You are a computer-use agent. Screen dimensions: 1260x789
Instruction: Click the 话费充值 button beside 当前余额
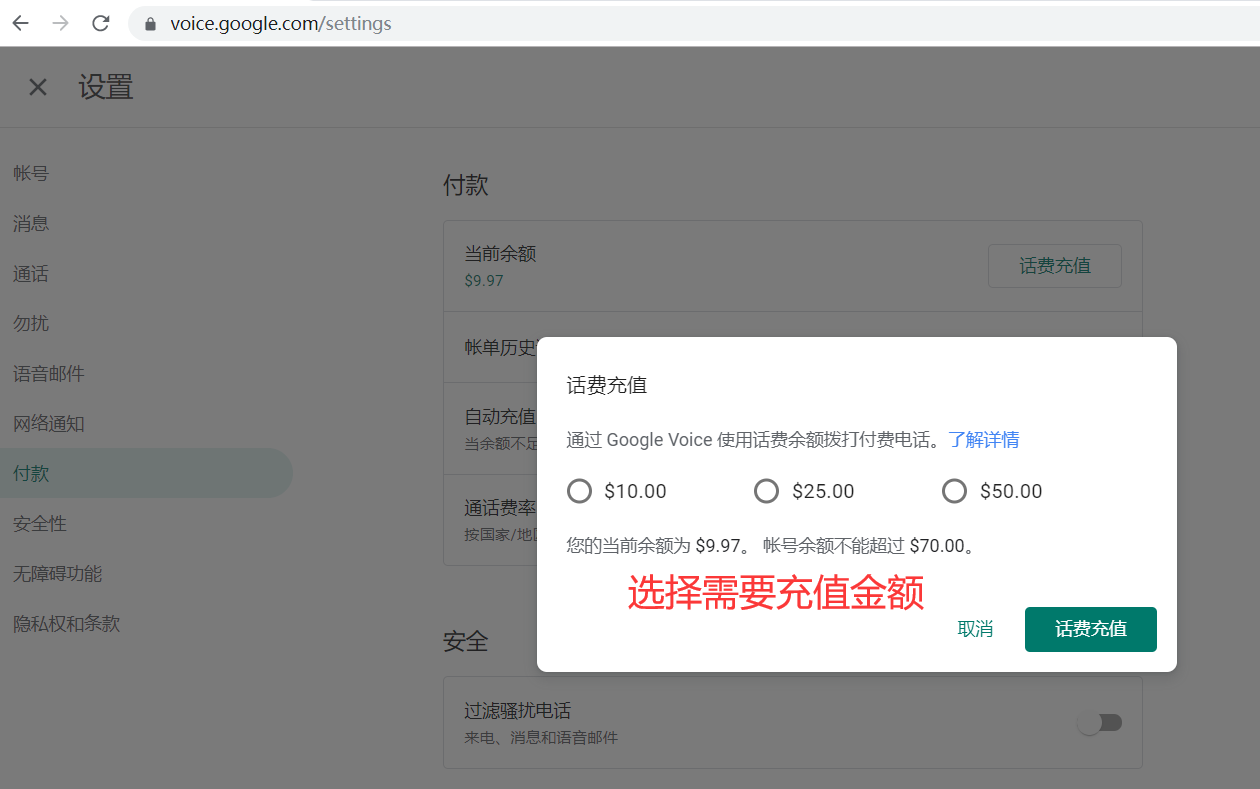(x=1055, y=266)
